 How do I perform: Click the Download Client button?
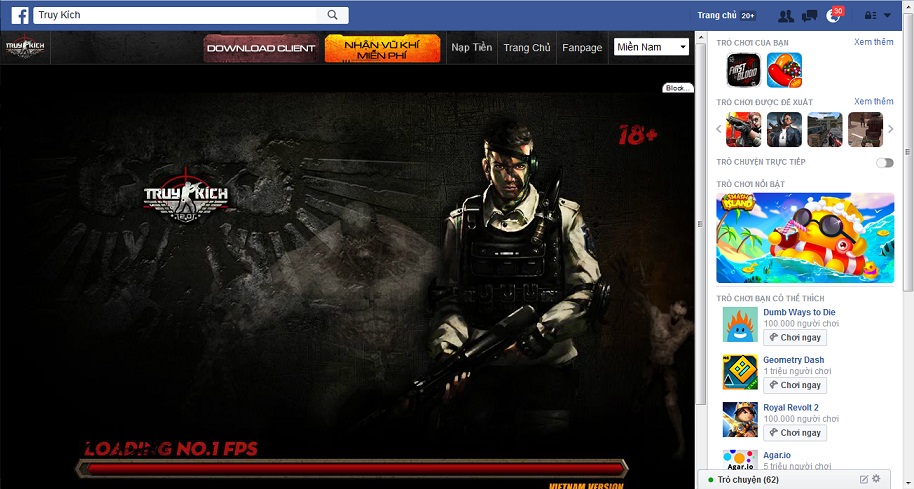(261, 48)
